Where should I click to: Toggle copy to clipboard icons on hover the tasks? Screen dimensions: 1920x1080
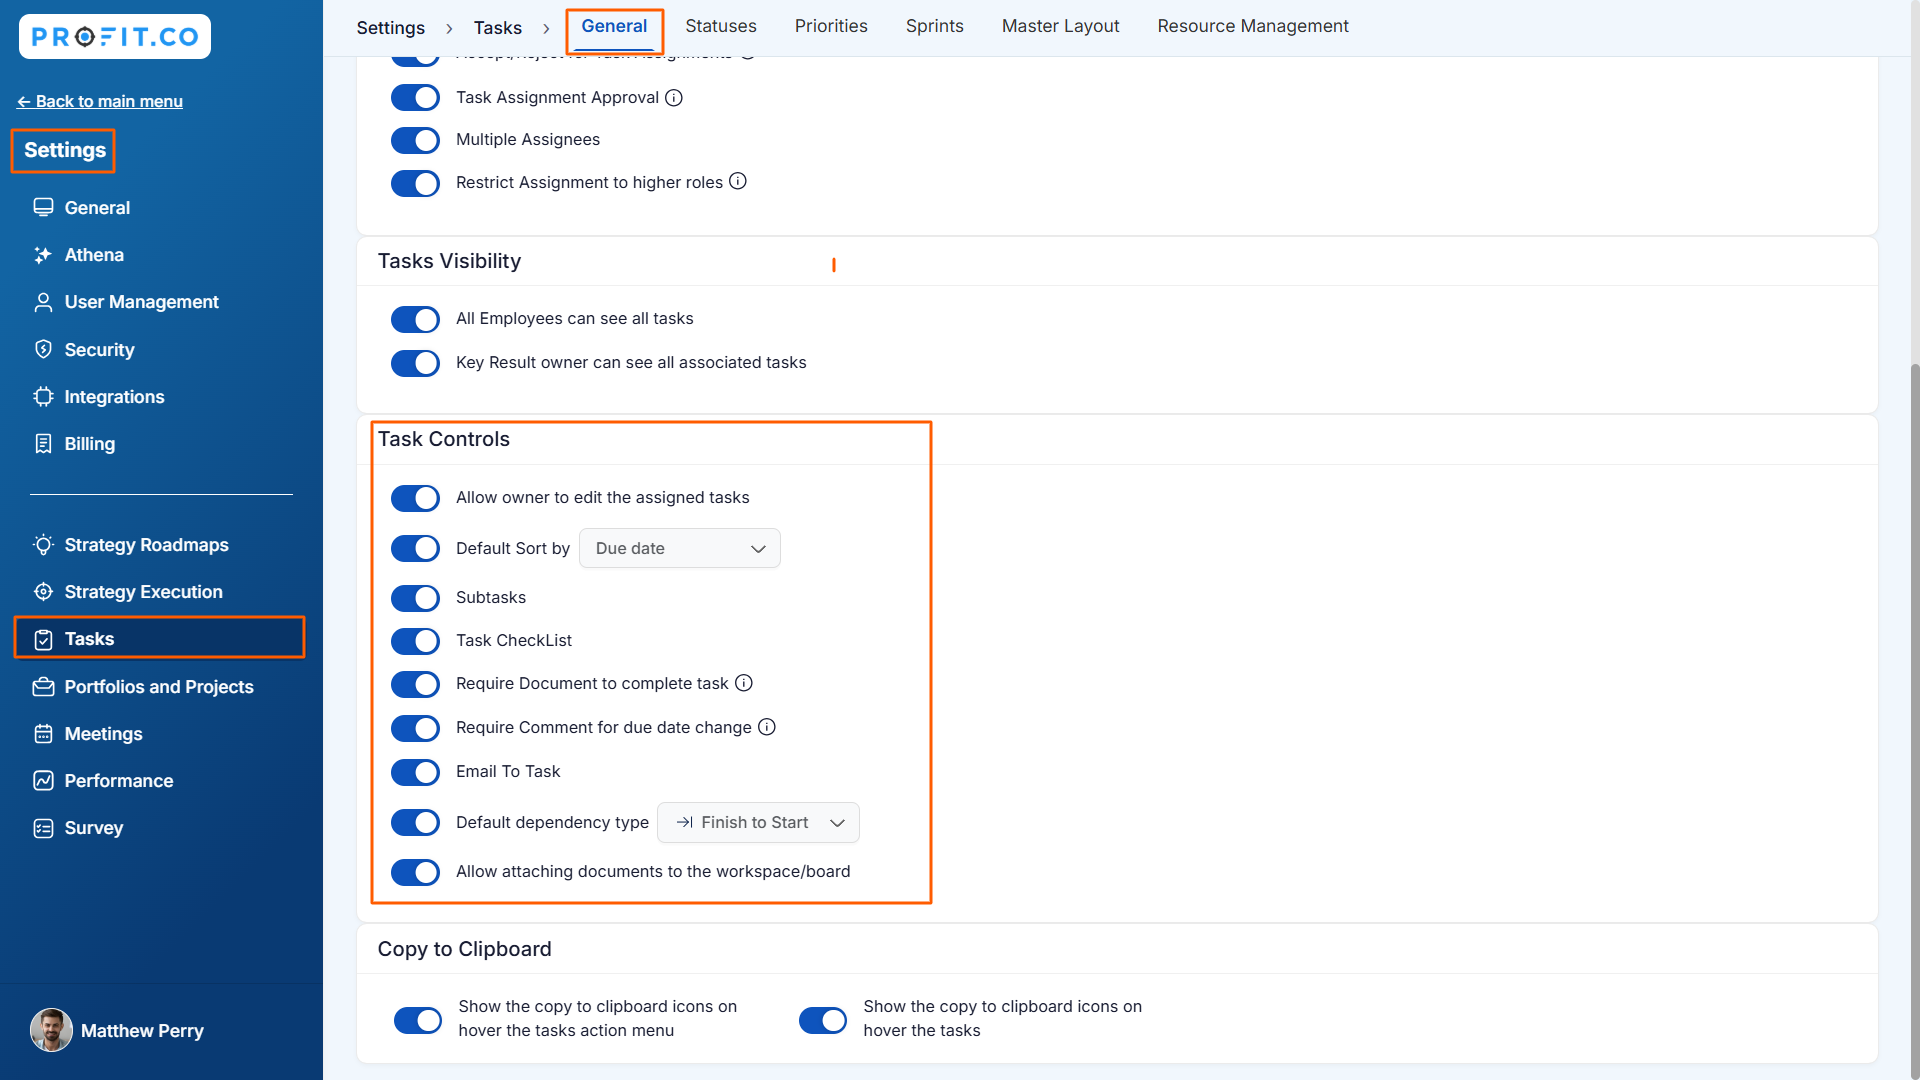point(823,1020)
